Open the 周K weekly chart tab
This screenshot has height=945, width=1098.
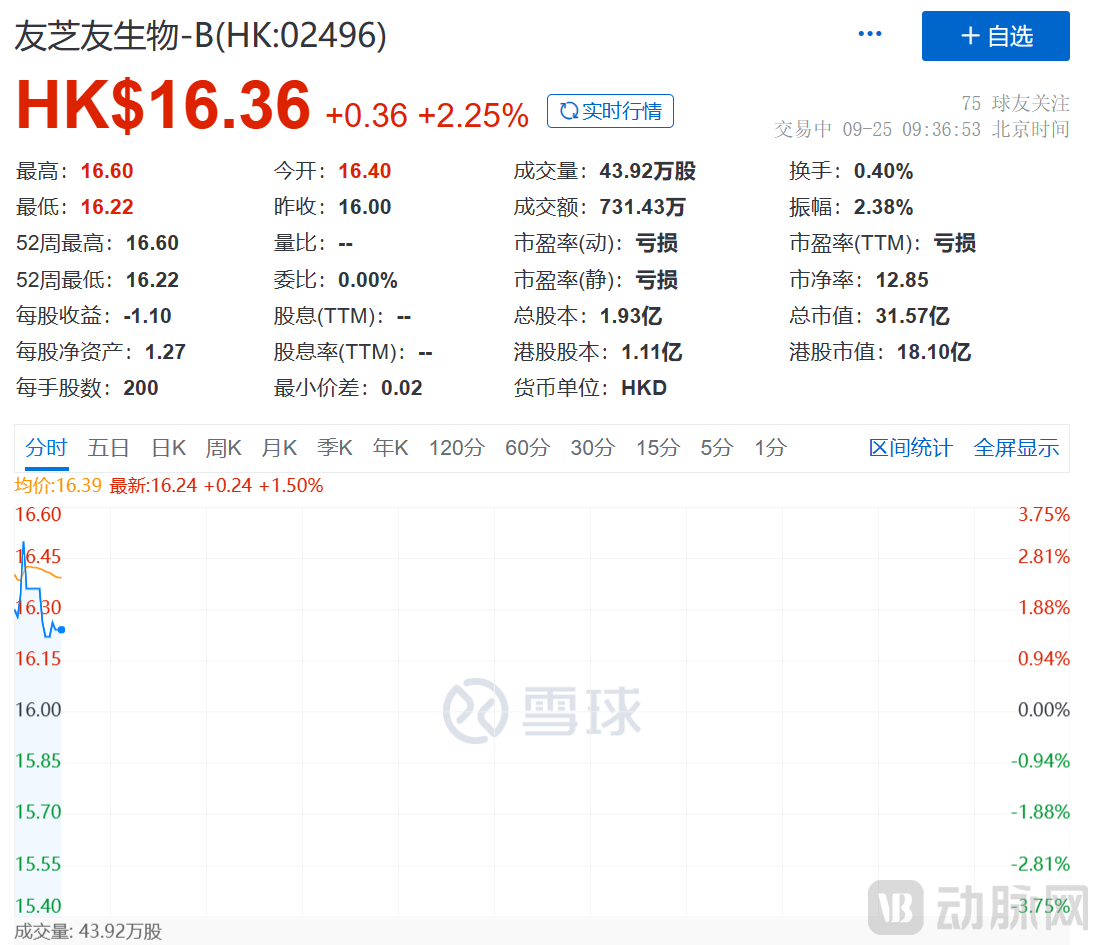[x=223, y=448]
